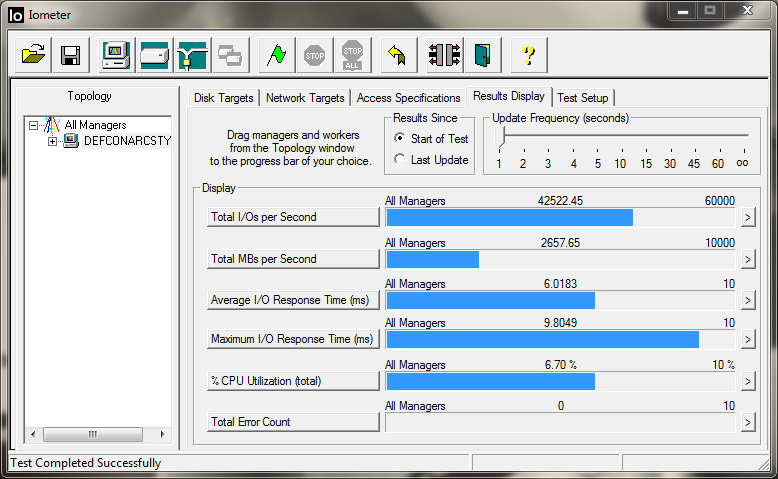Expand the DEFCONARCSTY manager tree node
Viewport: 778px width, 479px height.
(52, 141)
